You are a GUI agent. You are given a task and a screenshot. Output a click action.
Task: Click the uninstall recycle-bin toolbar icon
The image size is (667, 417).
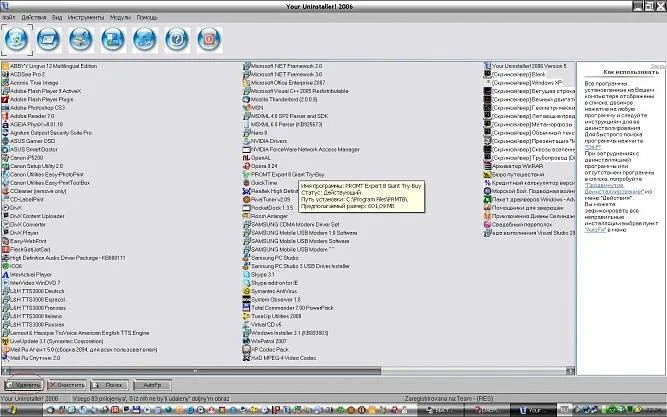point(17,40)
